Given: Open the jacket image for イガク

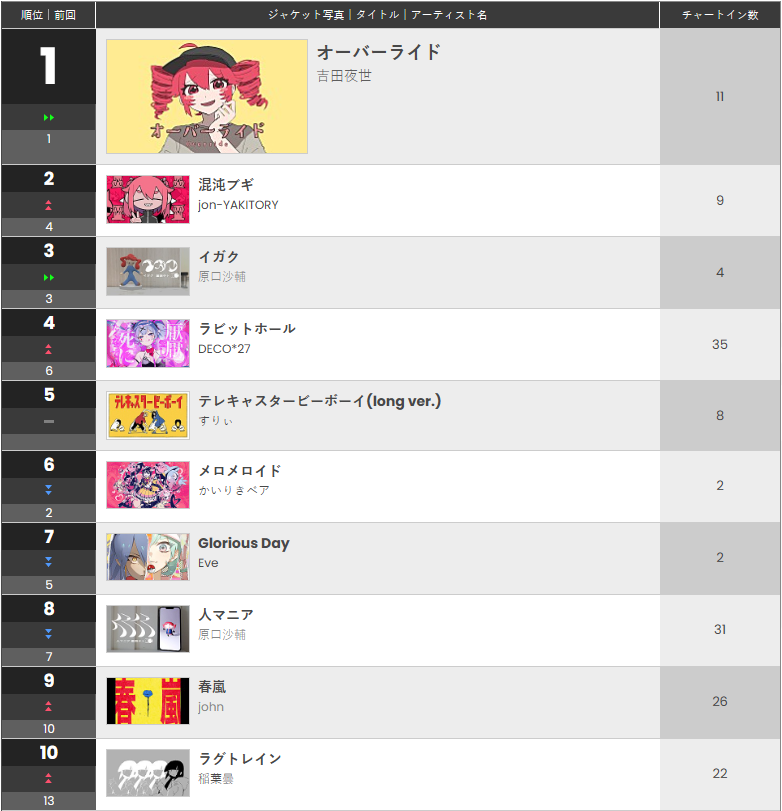Looking at the screenshot, I should (x=147, y=270).
